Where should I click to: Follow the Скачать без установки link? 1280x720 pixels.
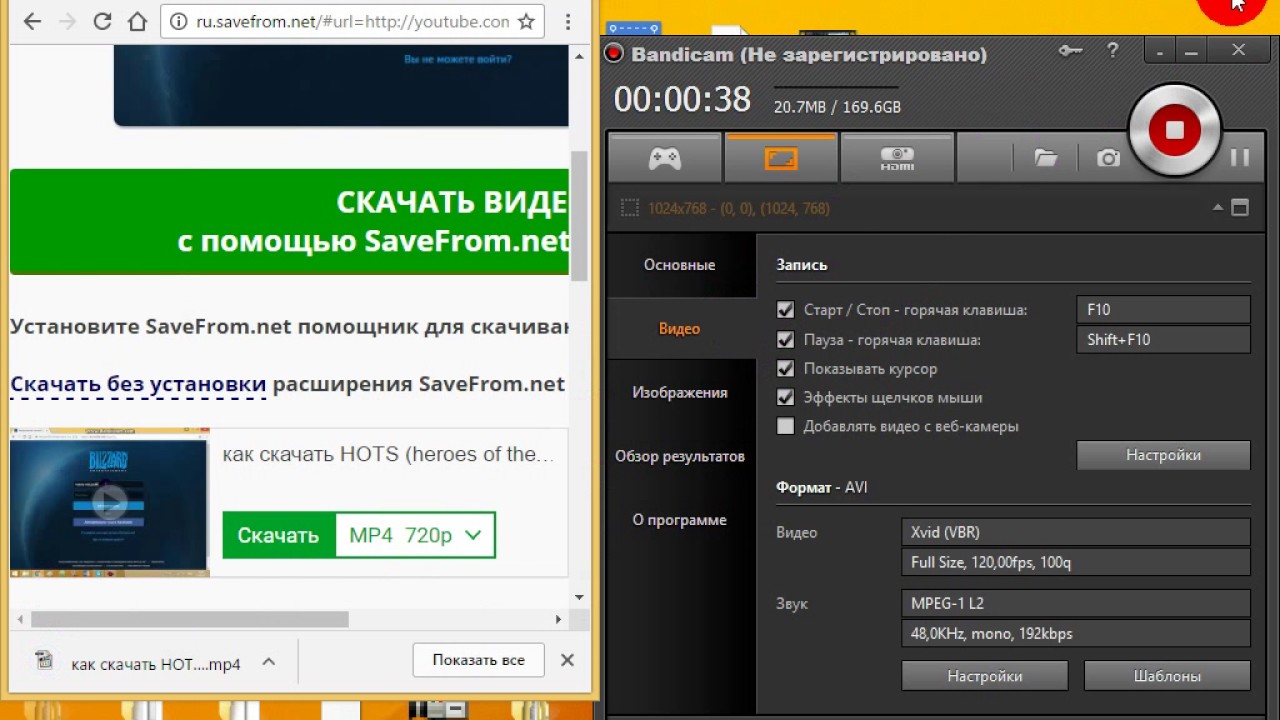click(x=138, y=384)
